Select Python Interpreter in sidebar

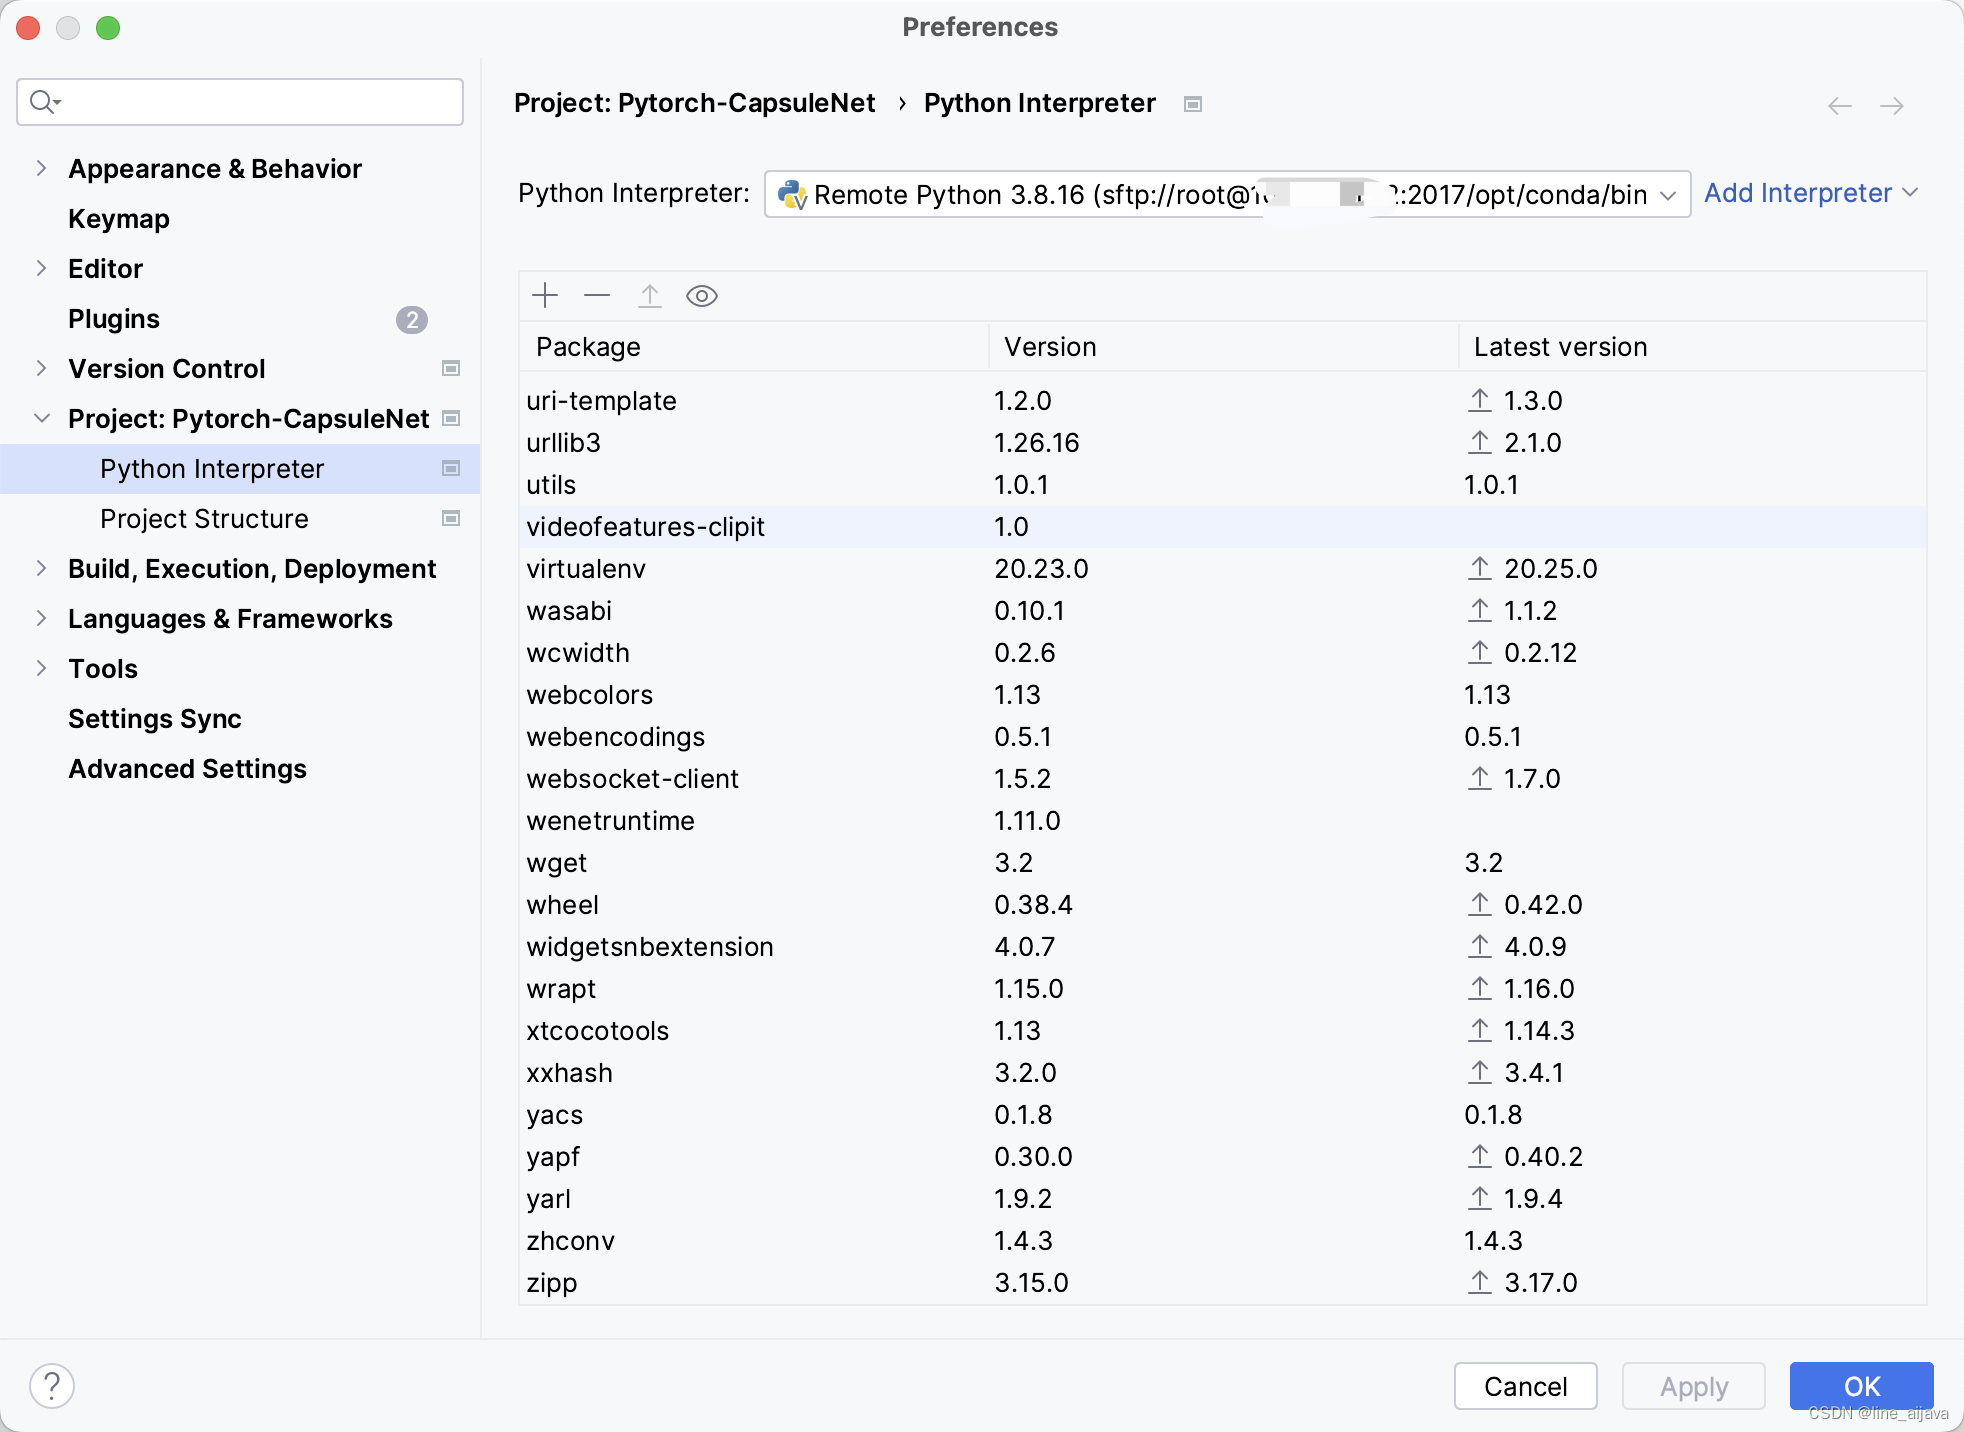point(240,469)
